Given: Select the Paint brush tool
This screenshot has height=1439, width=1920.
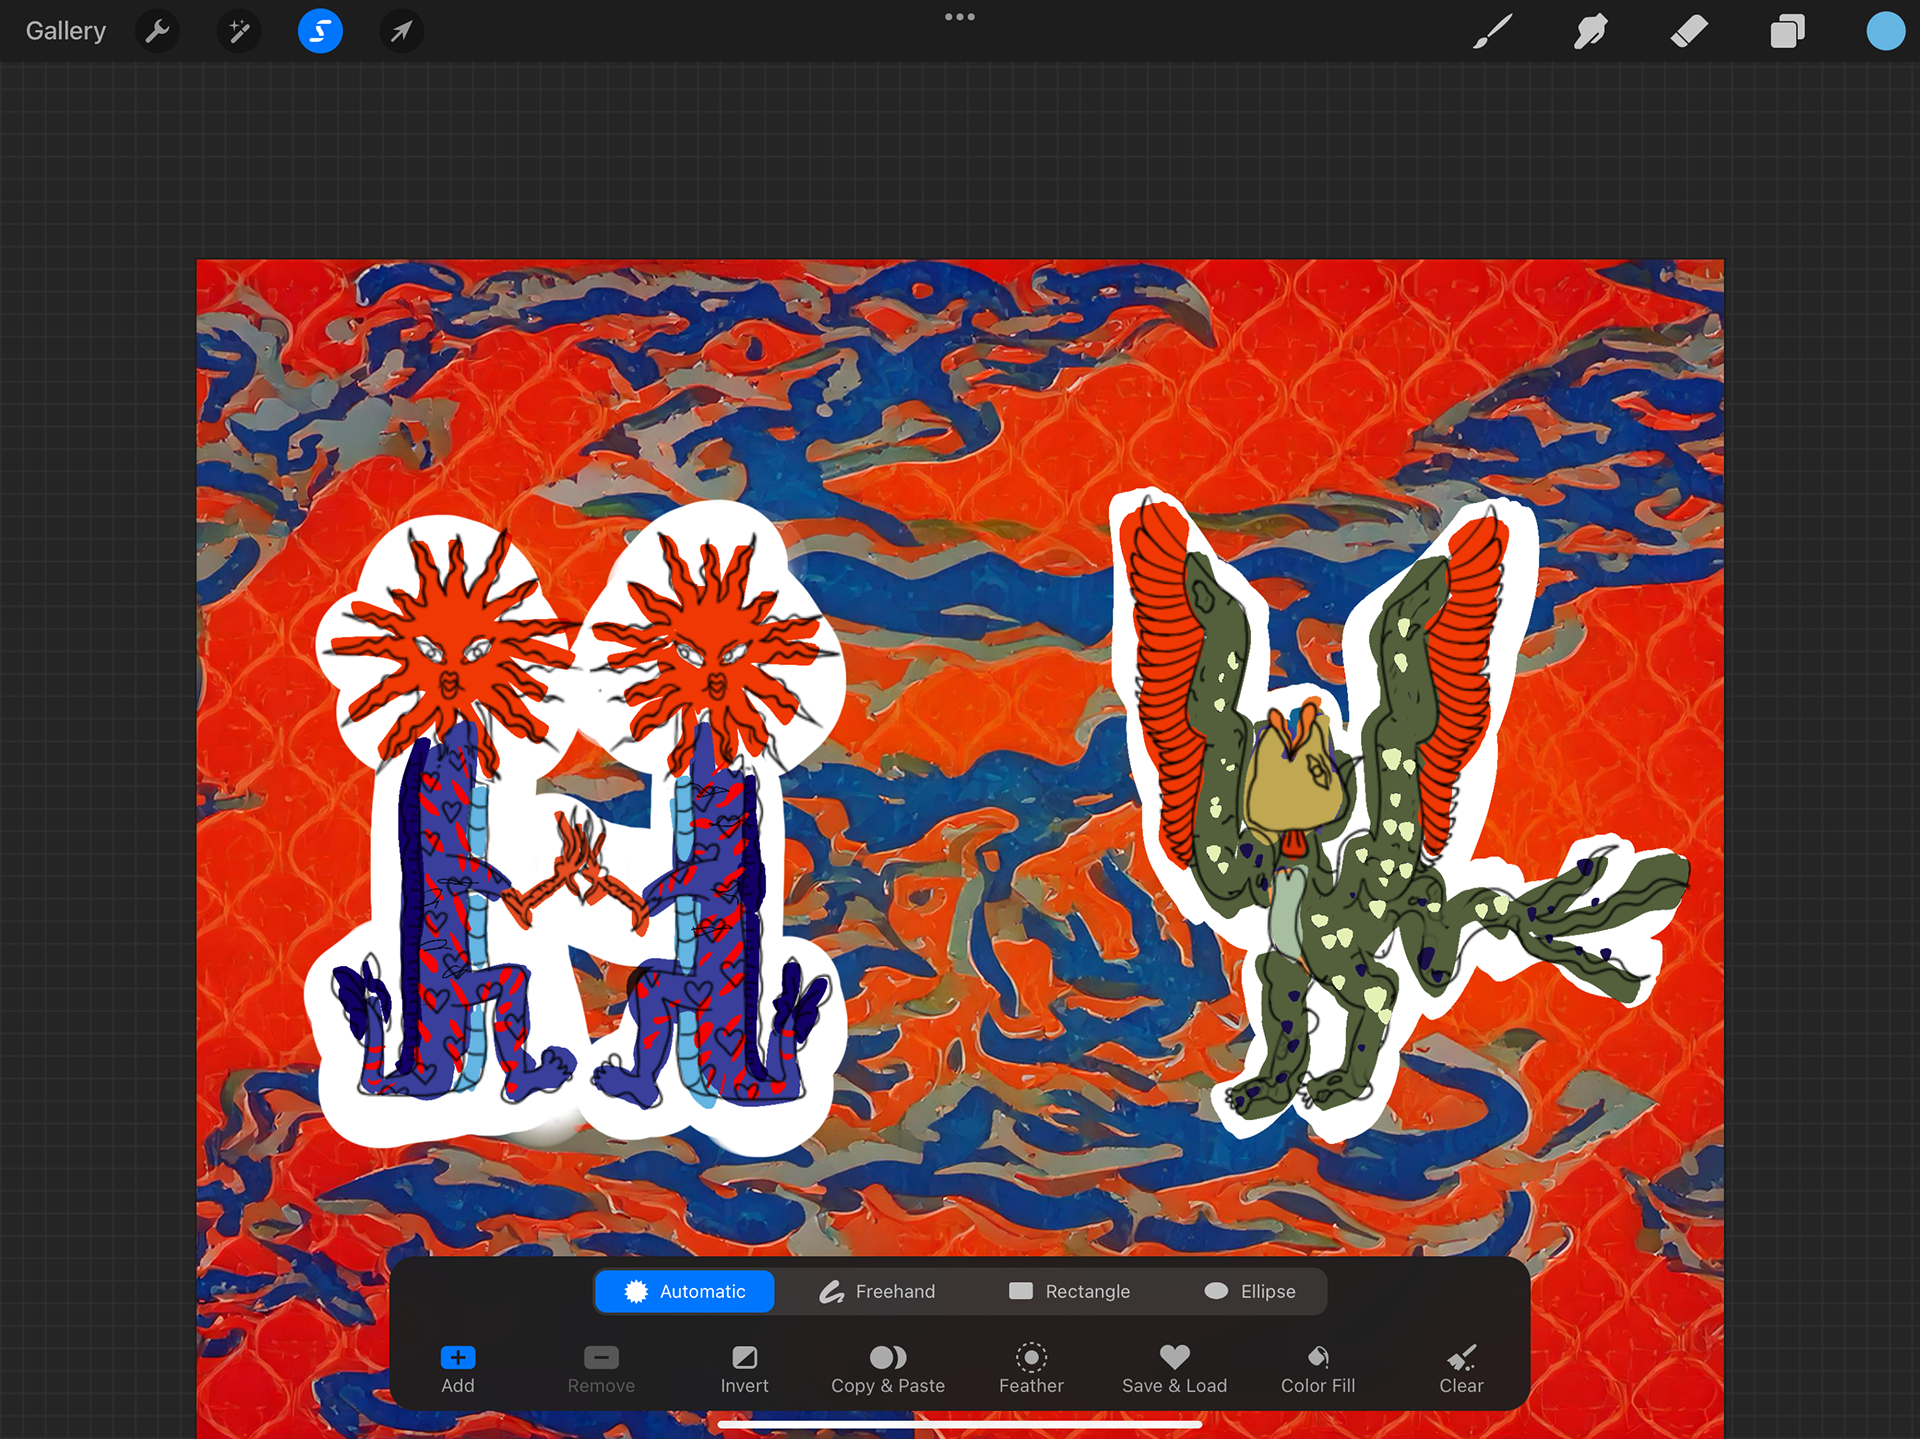Looking at the screenshot, I should [x=1492, y=31].
